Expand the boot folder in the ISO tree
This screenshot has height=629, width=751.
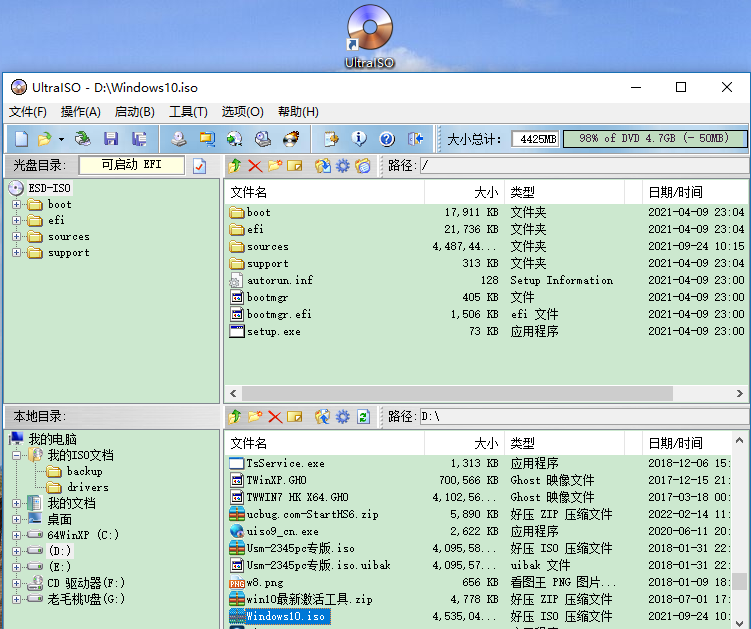pos(17,205)
